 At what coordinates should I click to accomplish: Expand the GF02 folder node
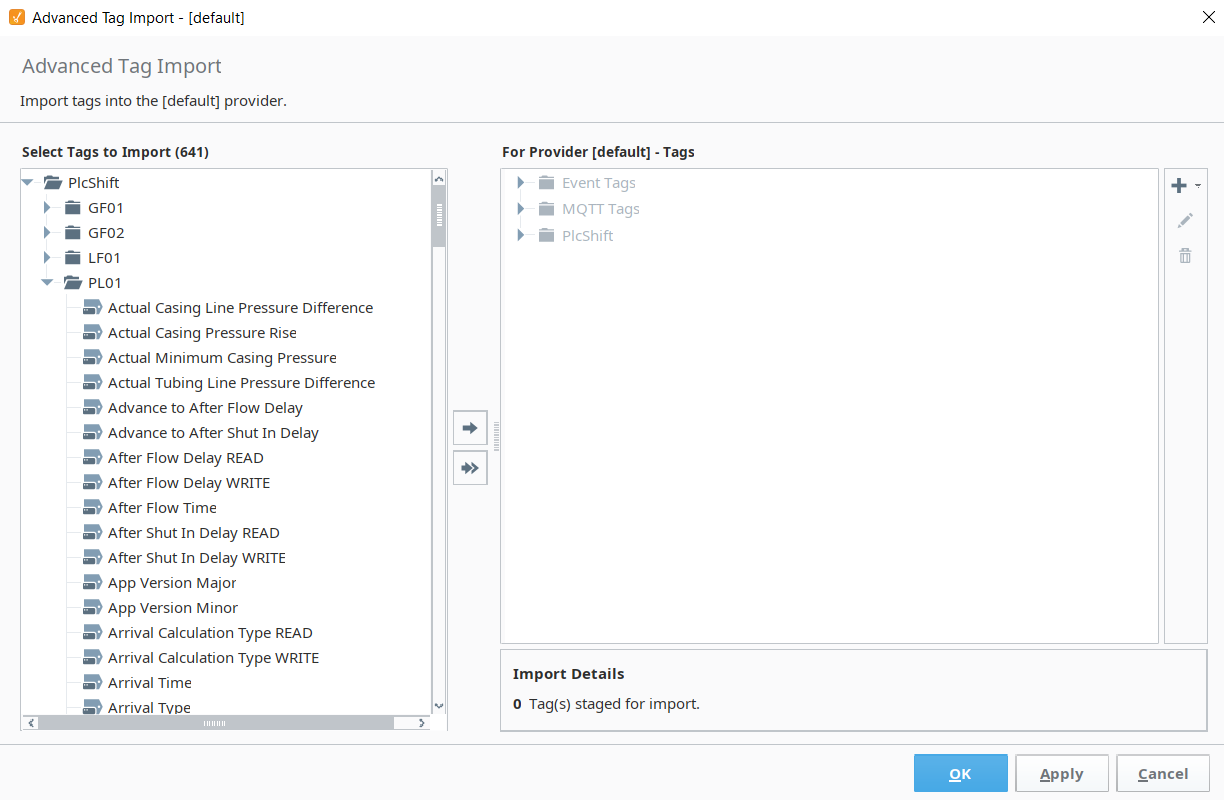coord(47,233)
